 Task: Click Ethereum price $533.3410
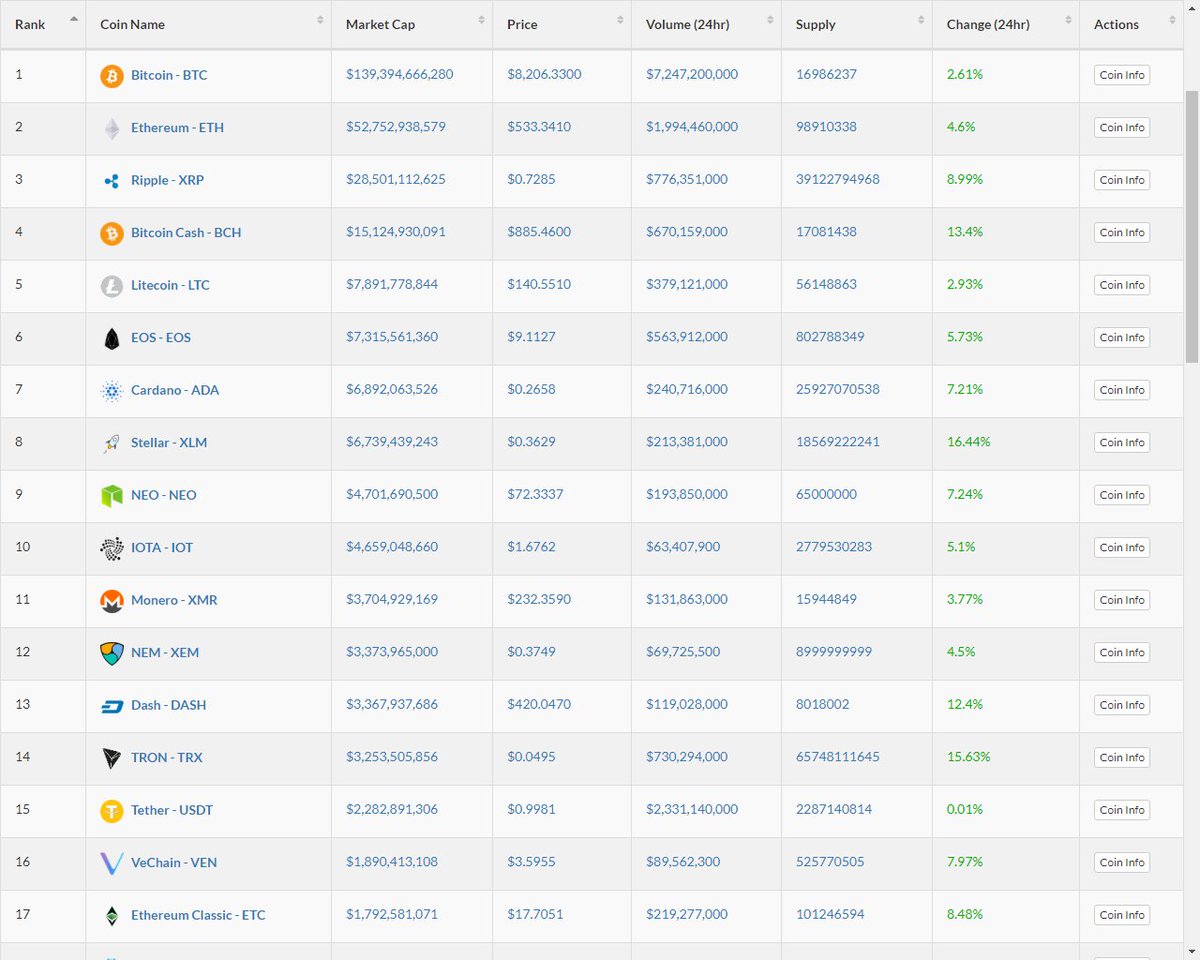click(x=539, y=127)
